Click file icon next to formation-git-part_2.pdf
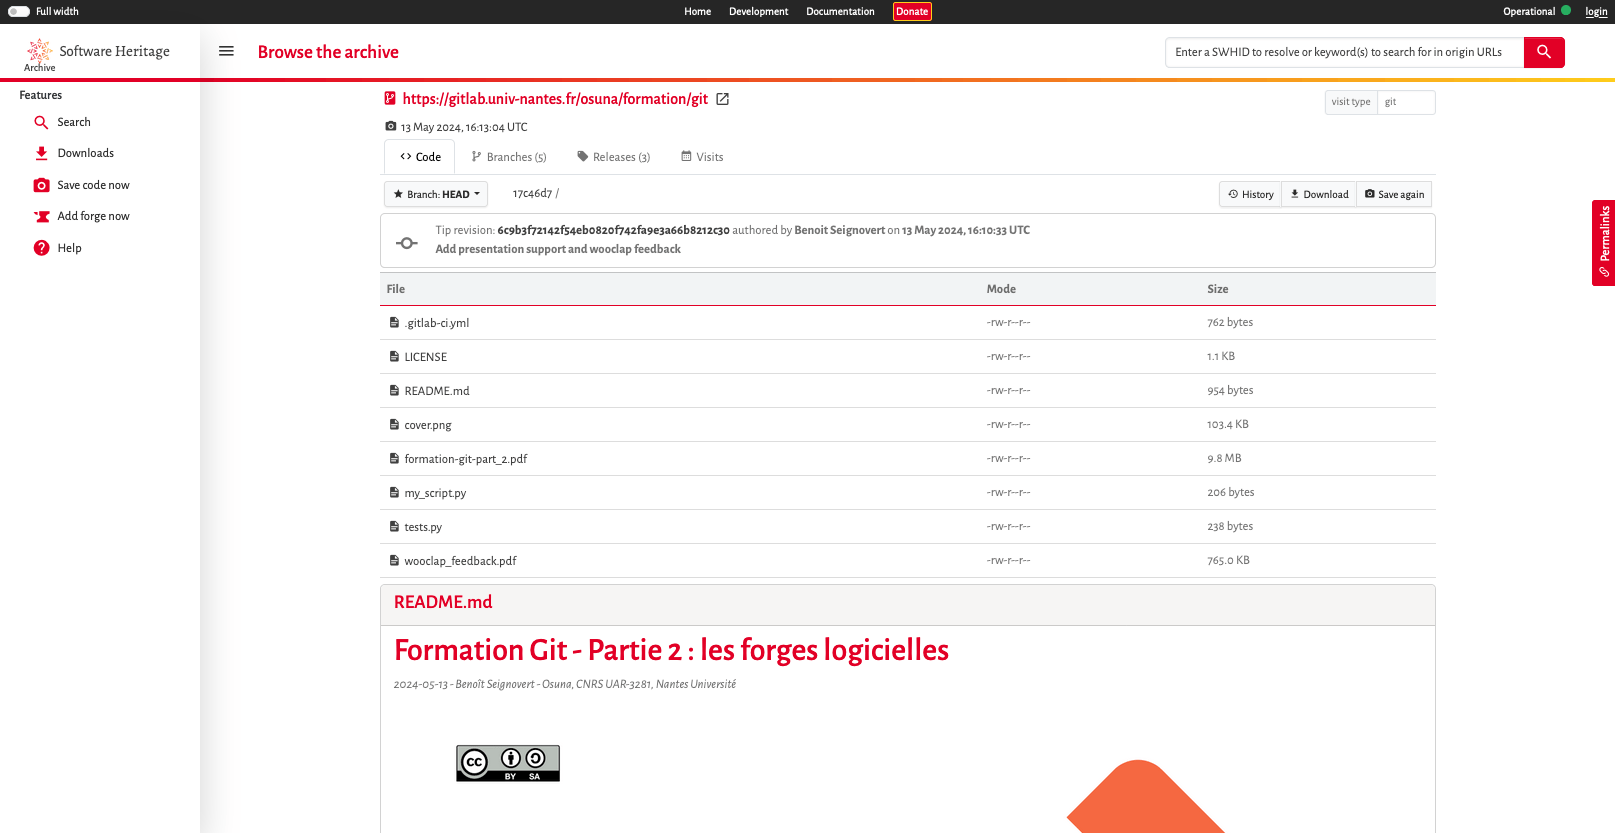This screenshot has width=1616, height=833. [x=394, y=458]
